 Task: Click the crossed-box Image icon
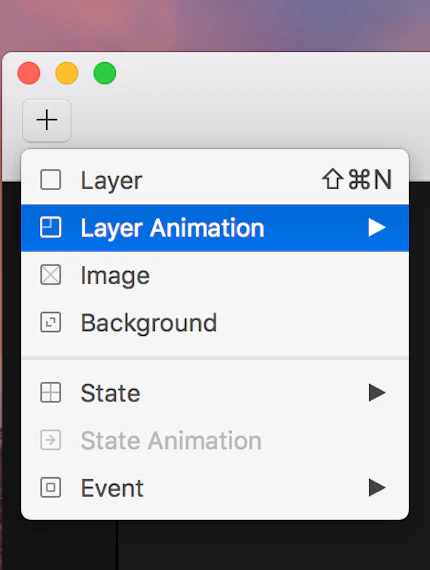[51, 275]
